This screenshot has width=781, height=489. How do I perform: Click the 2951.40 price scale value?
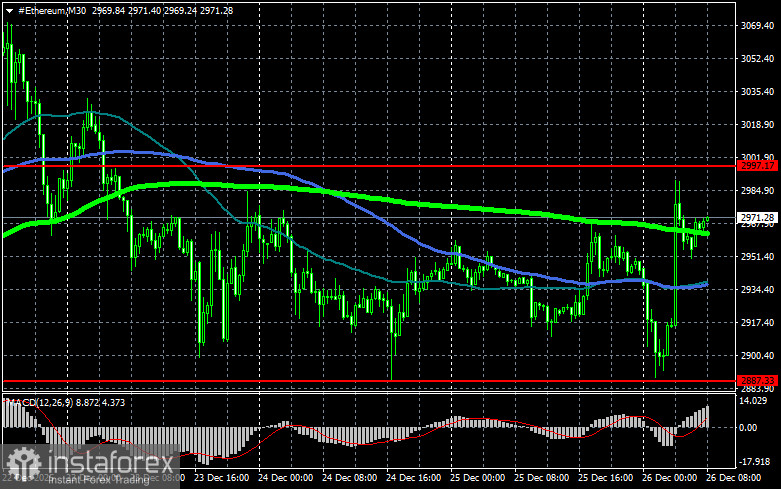[757, 256]
